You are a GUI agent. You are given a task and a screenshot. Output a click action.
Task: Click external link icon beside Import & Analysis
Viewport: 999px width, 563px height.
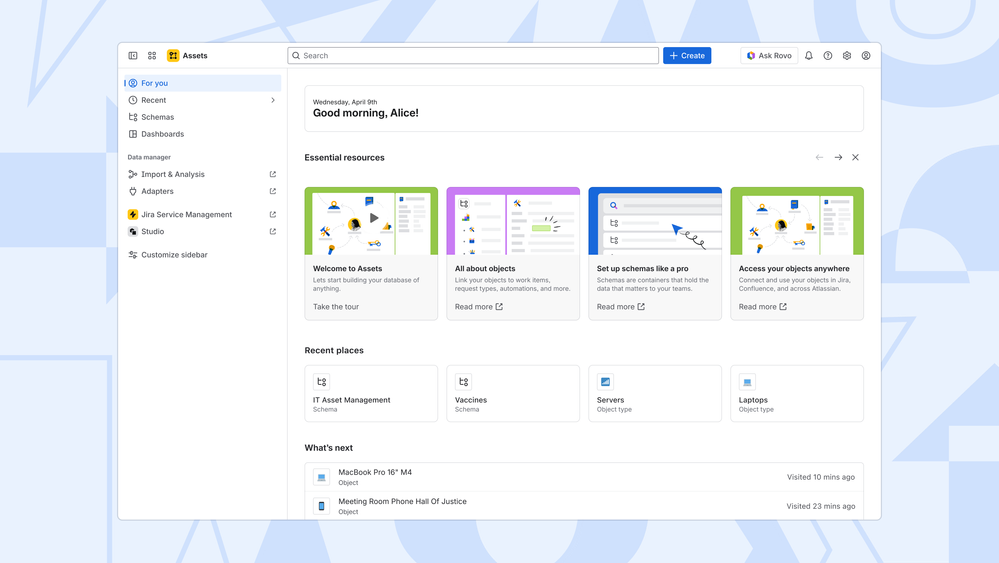pos(273,174)
